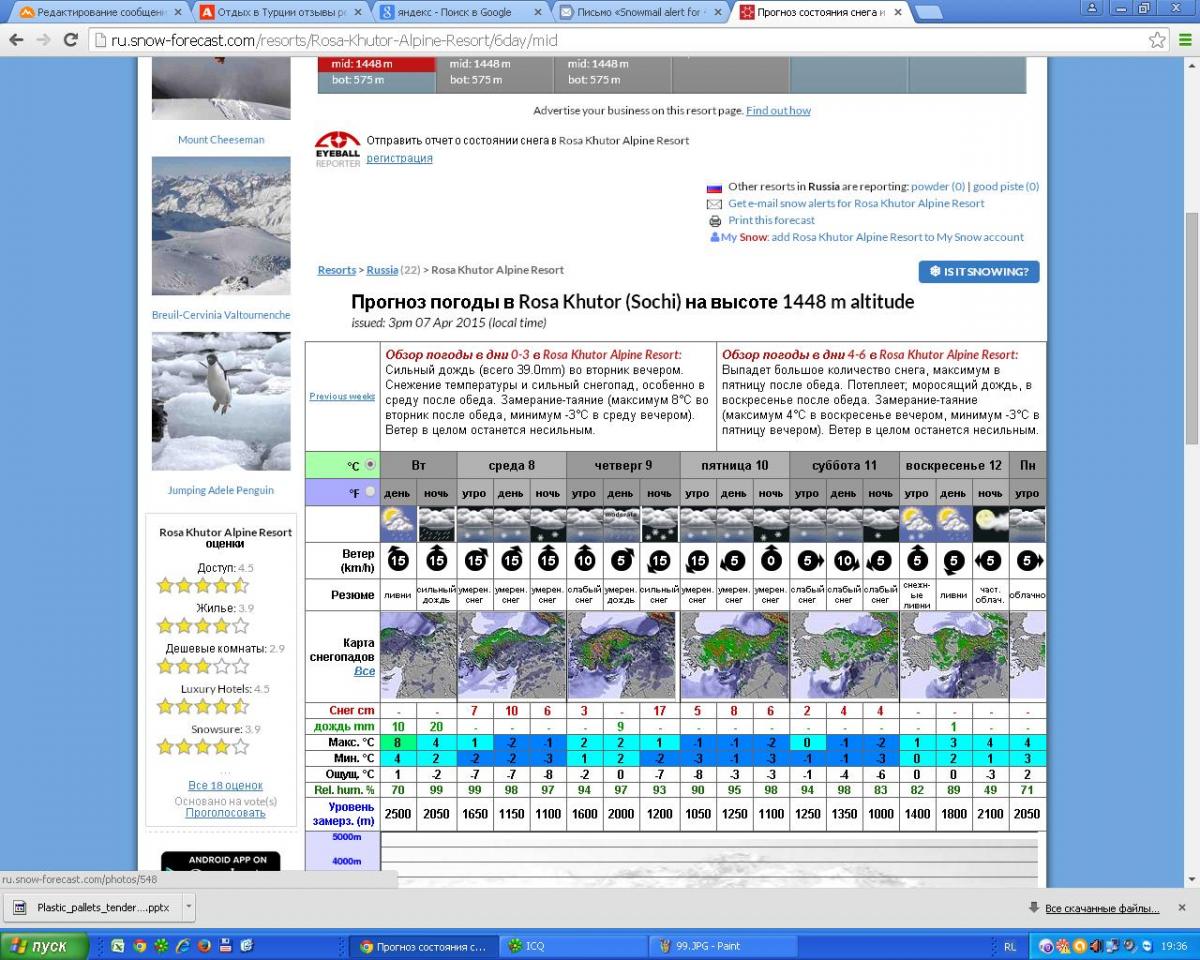Click the Проголосовать link
This screenshot has width=1200, height=960.
click(225, 813)
